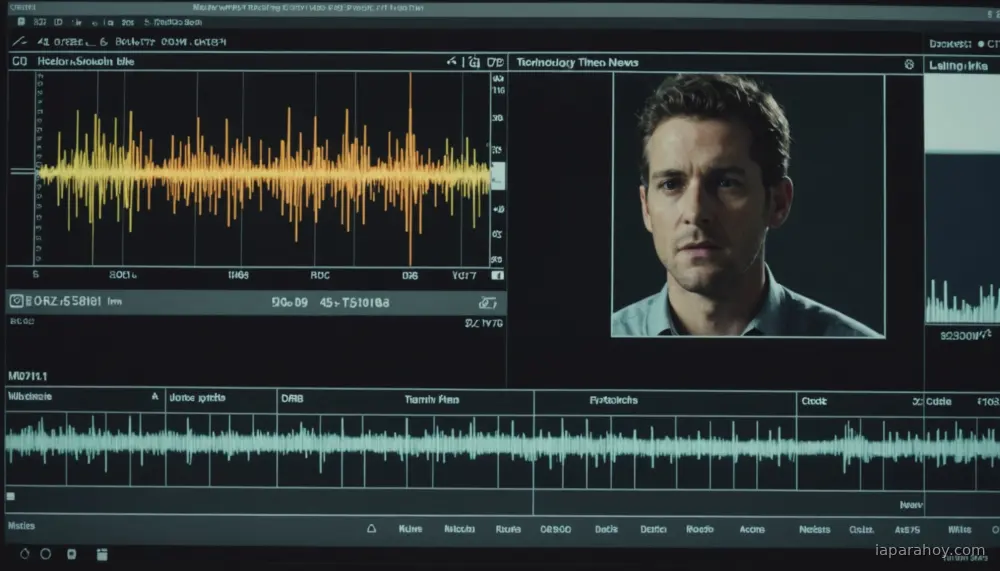Select the 'Tiamh Ftan' column header
1000x571 pixels.
click(x=432, y=399)
